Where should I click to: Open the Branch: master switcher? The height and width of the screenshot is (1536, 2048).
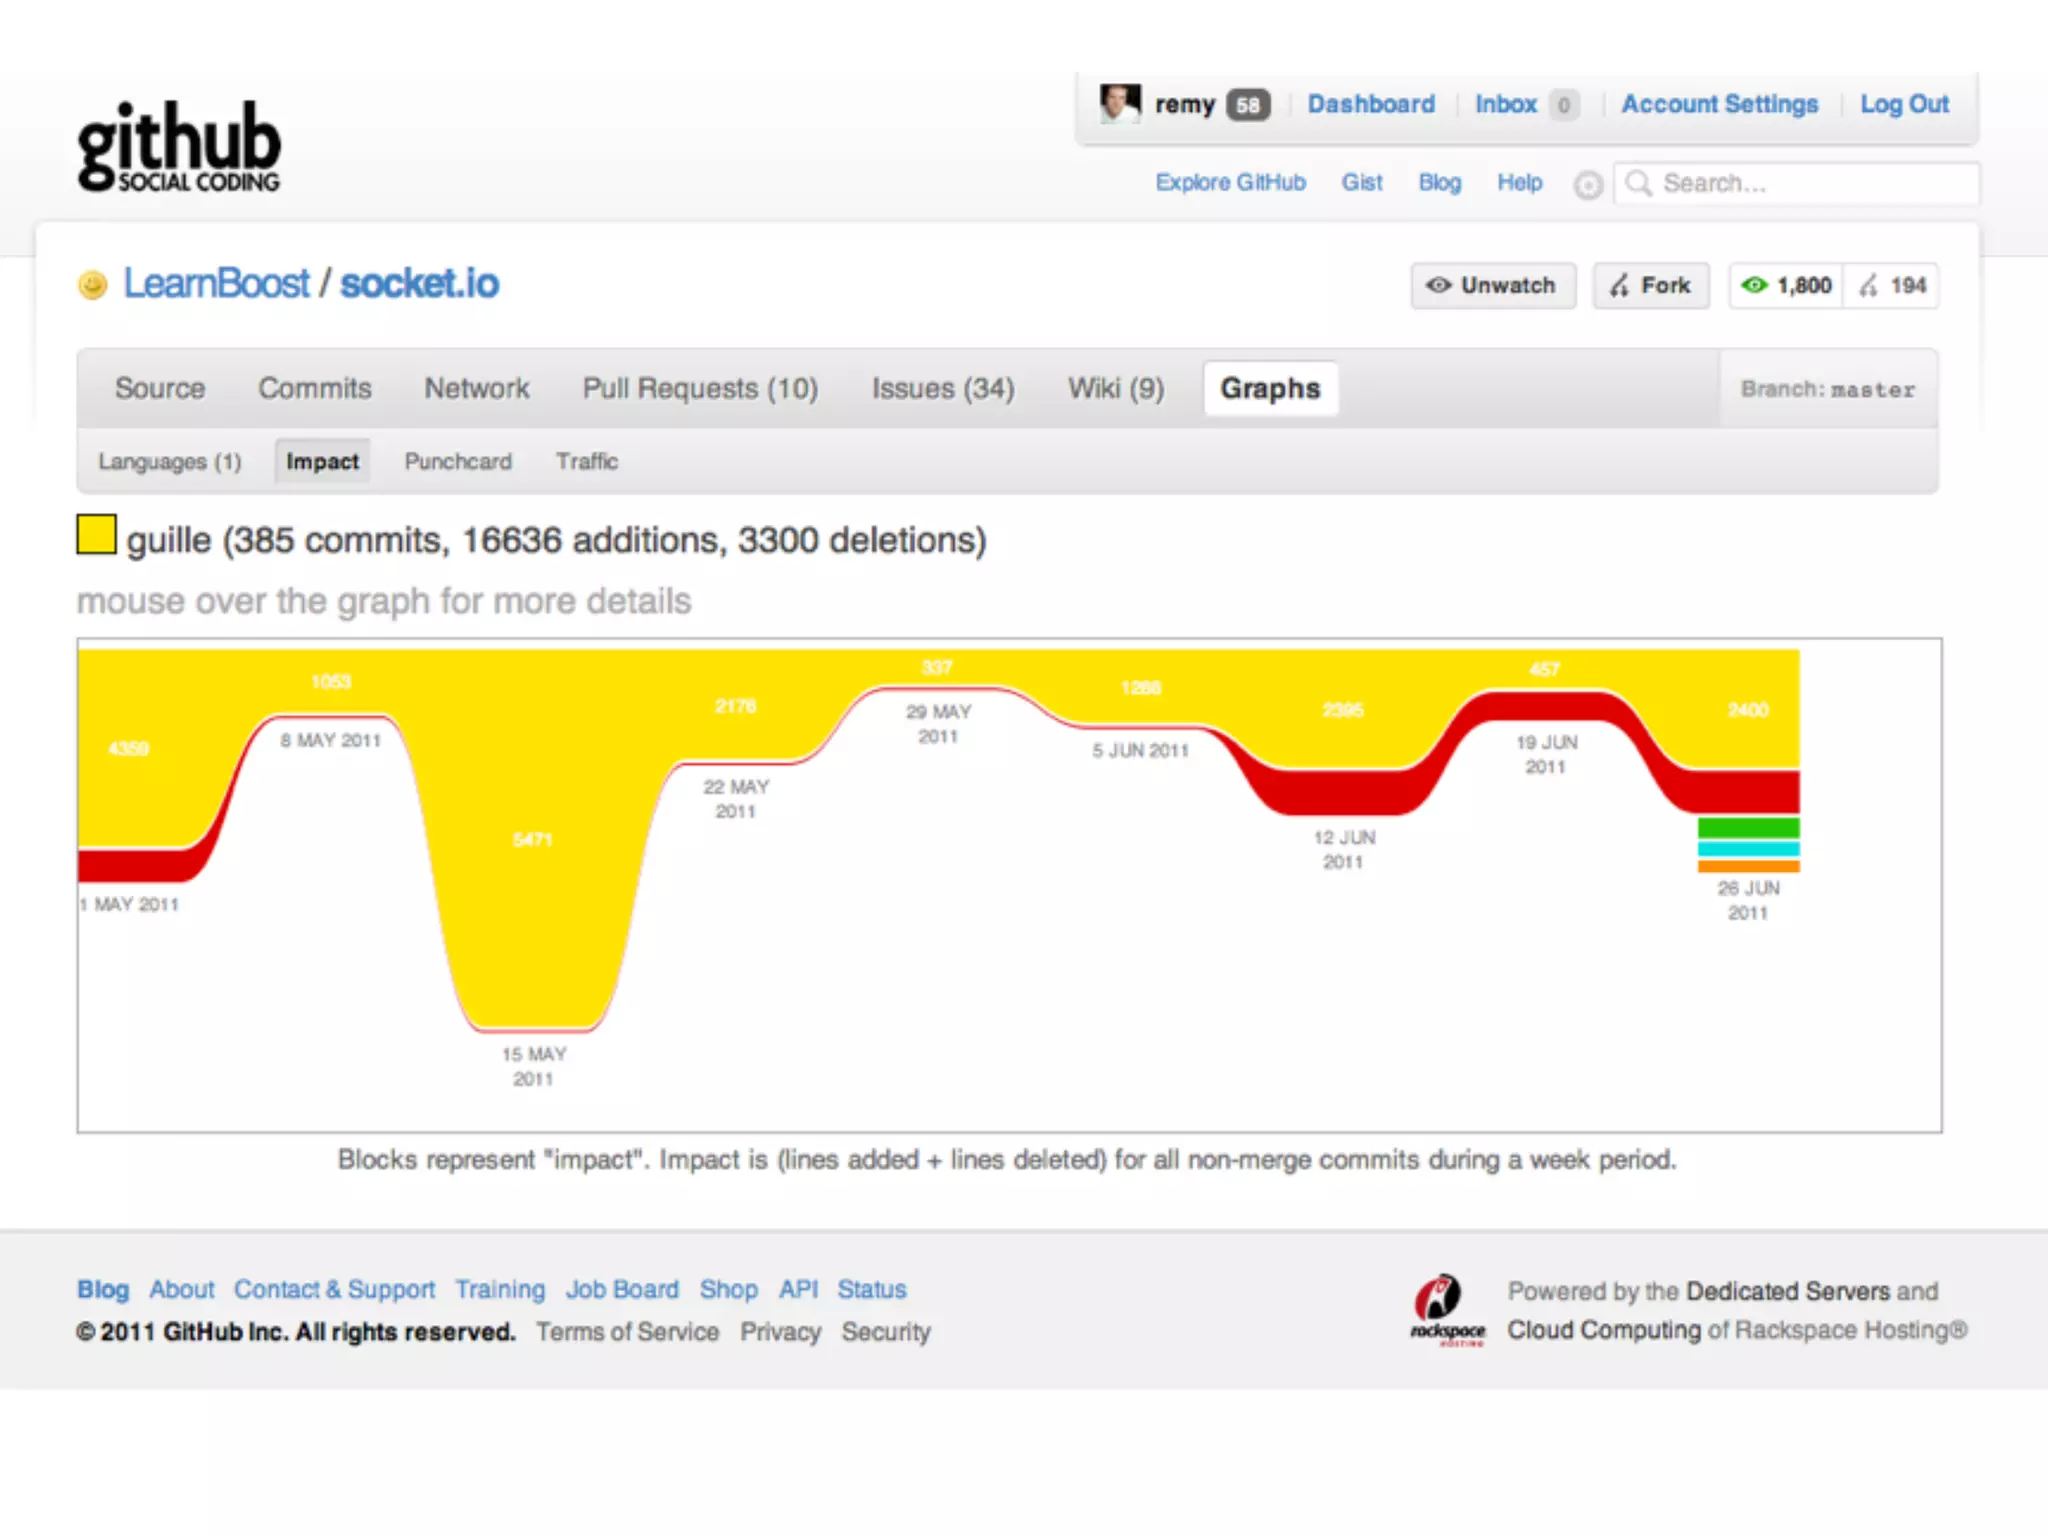pos(1827,389)
